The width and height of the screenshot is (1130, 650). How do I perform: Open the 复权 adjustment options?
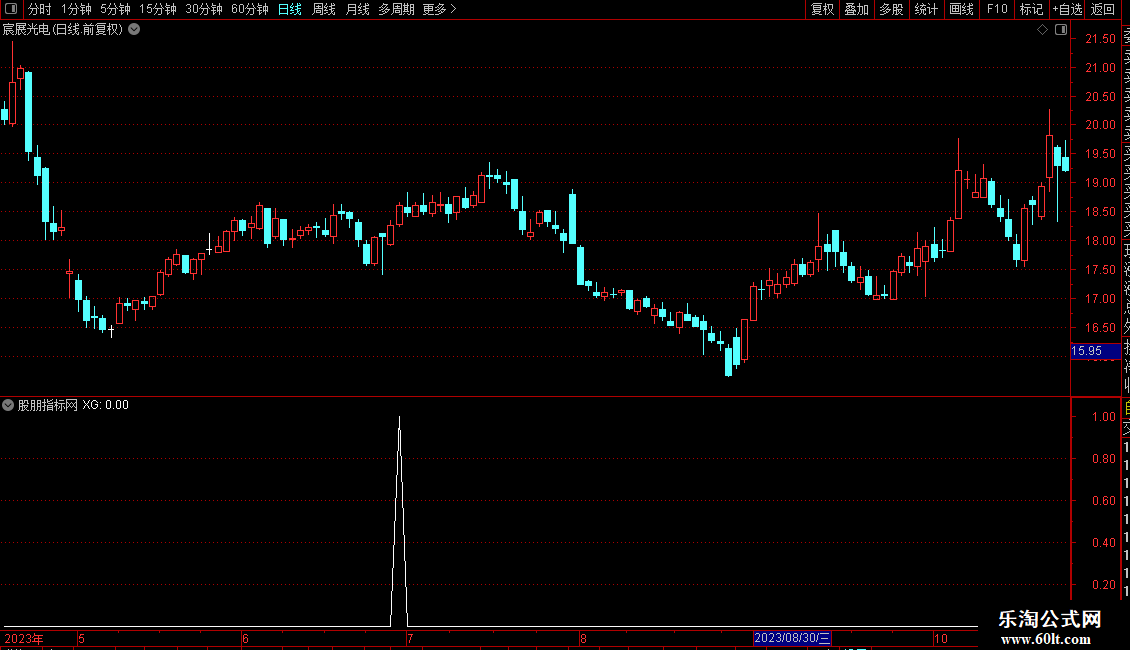[x=822, y=9]
